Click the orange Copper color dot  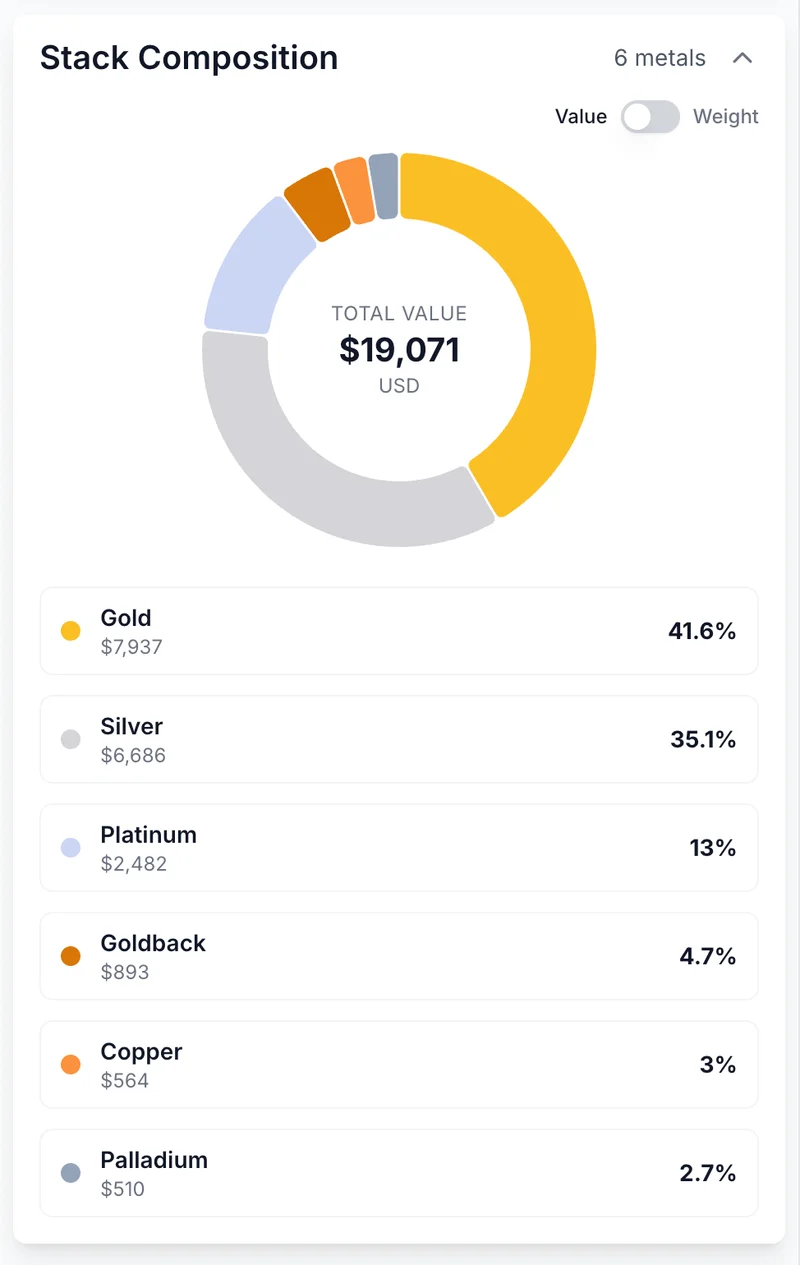click(x=71, y=1065)
